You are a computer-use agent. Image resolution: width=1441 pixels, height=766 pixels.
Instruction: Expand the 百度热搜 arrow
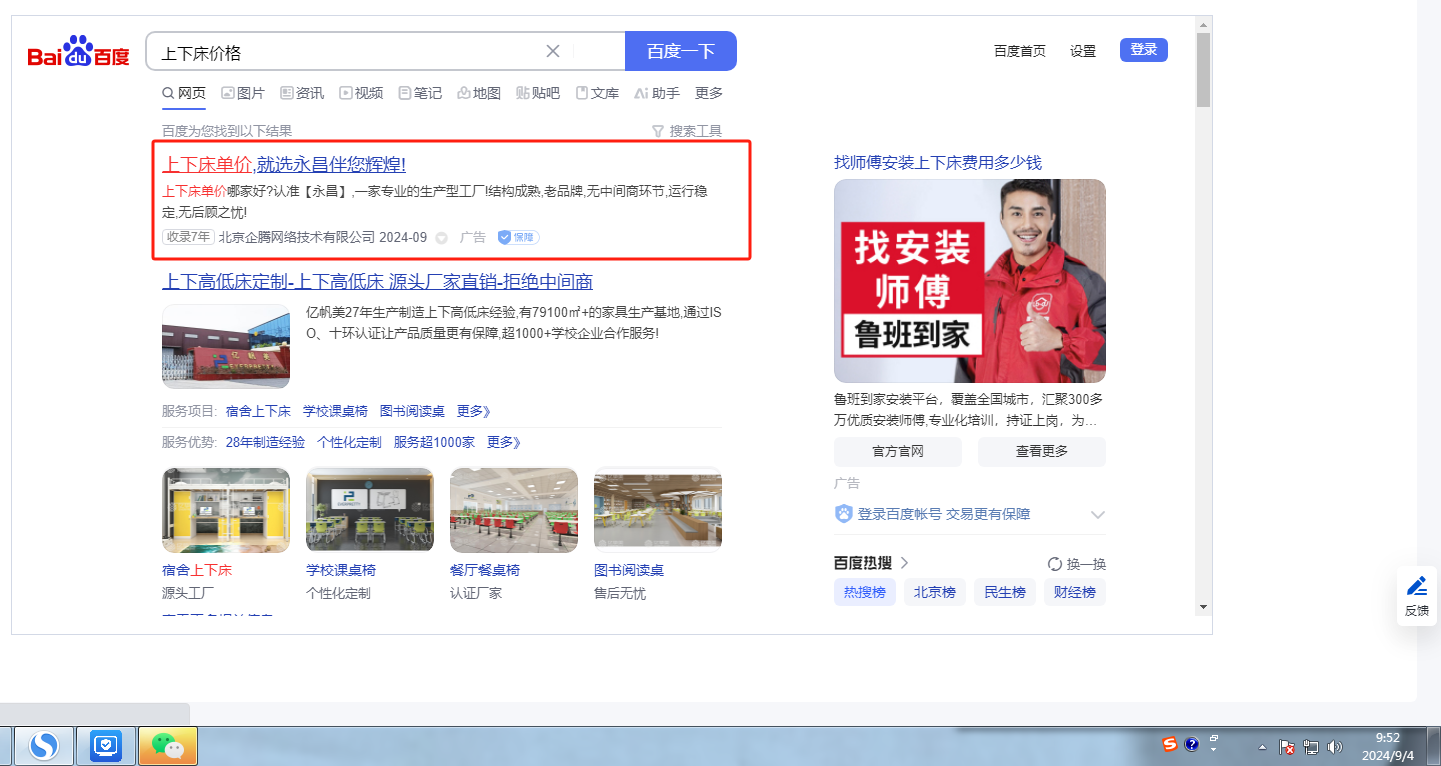coord(904,563)
